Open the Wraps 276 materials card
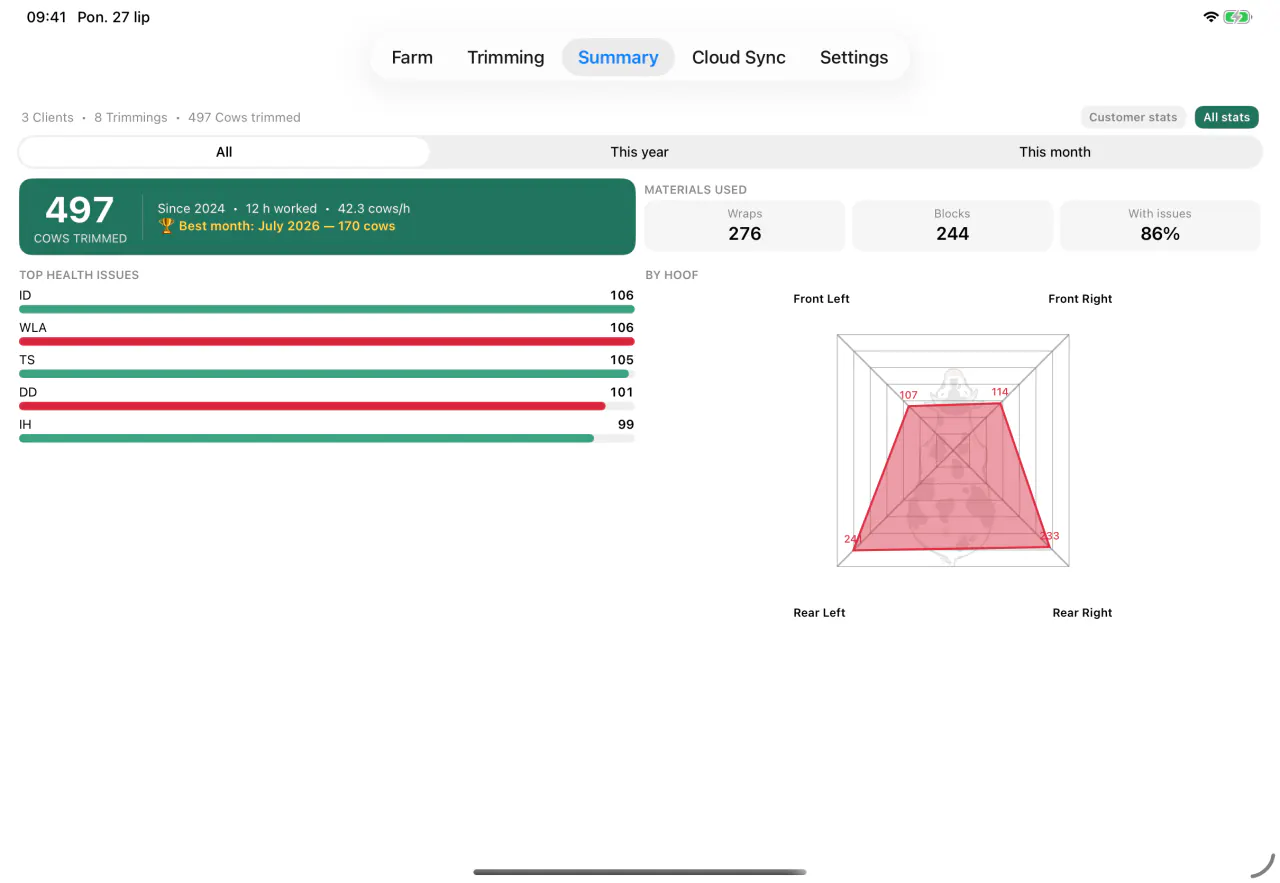The height and width of the screenshot is (883, 1280). pyautogui.click(x=745, y=225)
